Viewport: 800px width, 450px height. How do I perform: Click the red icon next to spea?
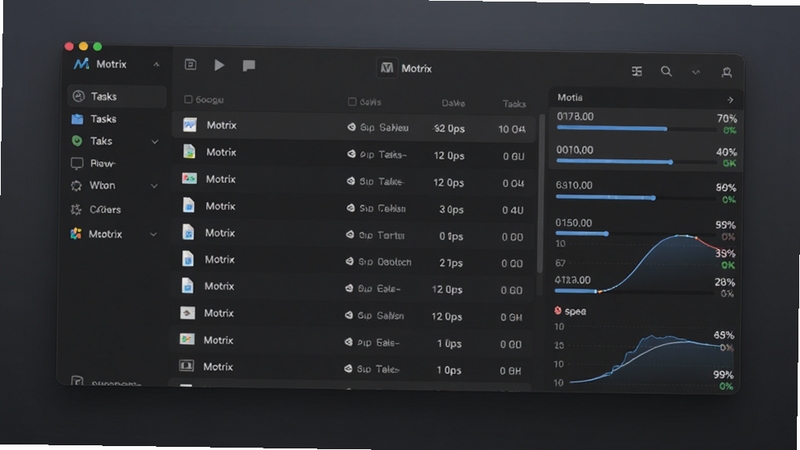(558, 310)
